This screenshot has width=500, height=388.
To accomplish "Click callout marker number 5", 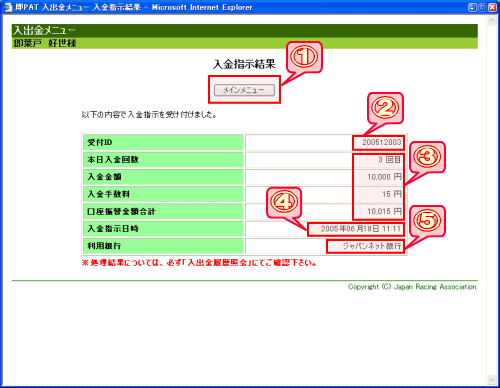I will (x=427, y=220).
